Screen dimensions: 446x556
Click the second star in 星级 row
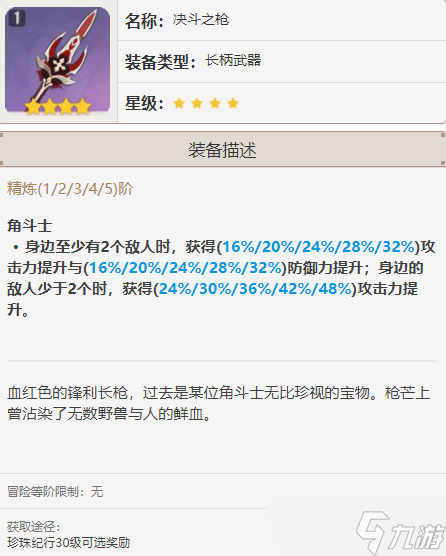(197, 103)
